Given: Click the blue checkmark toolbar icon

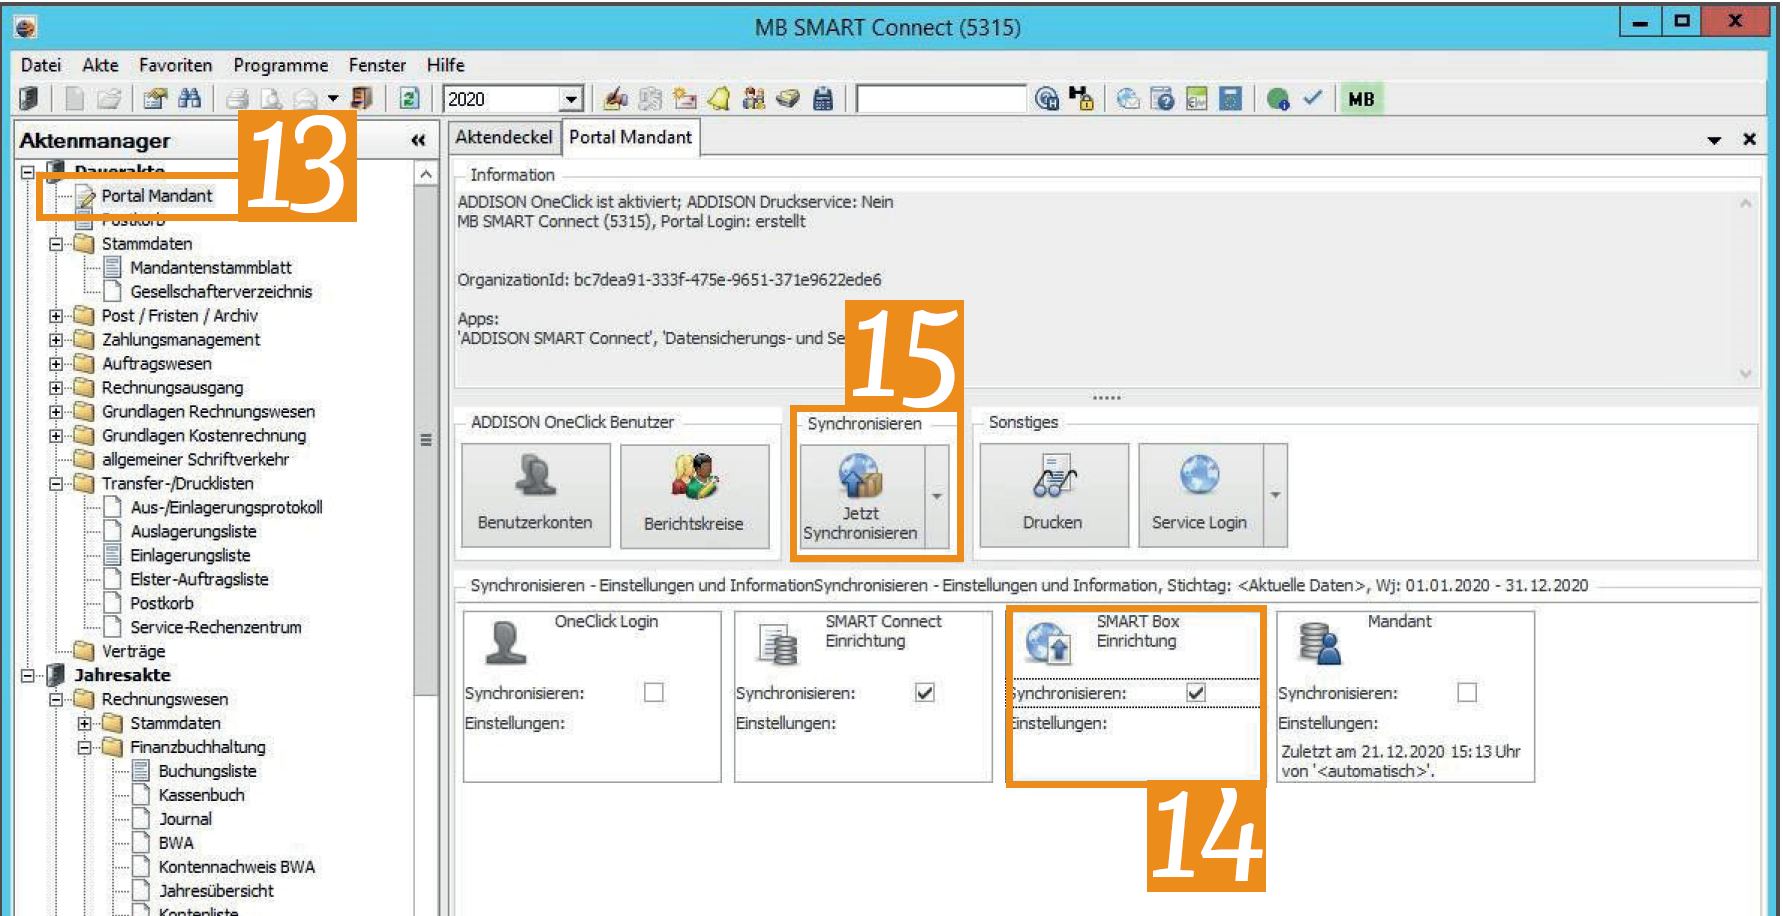Looking at the screenshot, I should click(1312, 98).
